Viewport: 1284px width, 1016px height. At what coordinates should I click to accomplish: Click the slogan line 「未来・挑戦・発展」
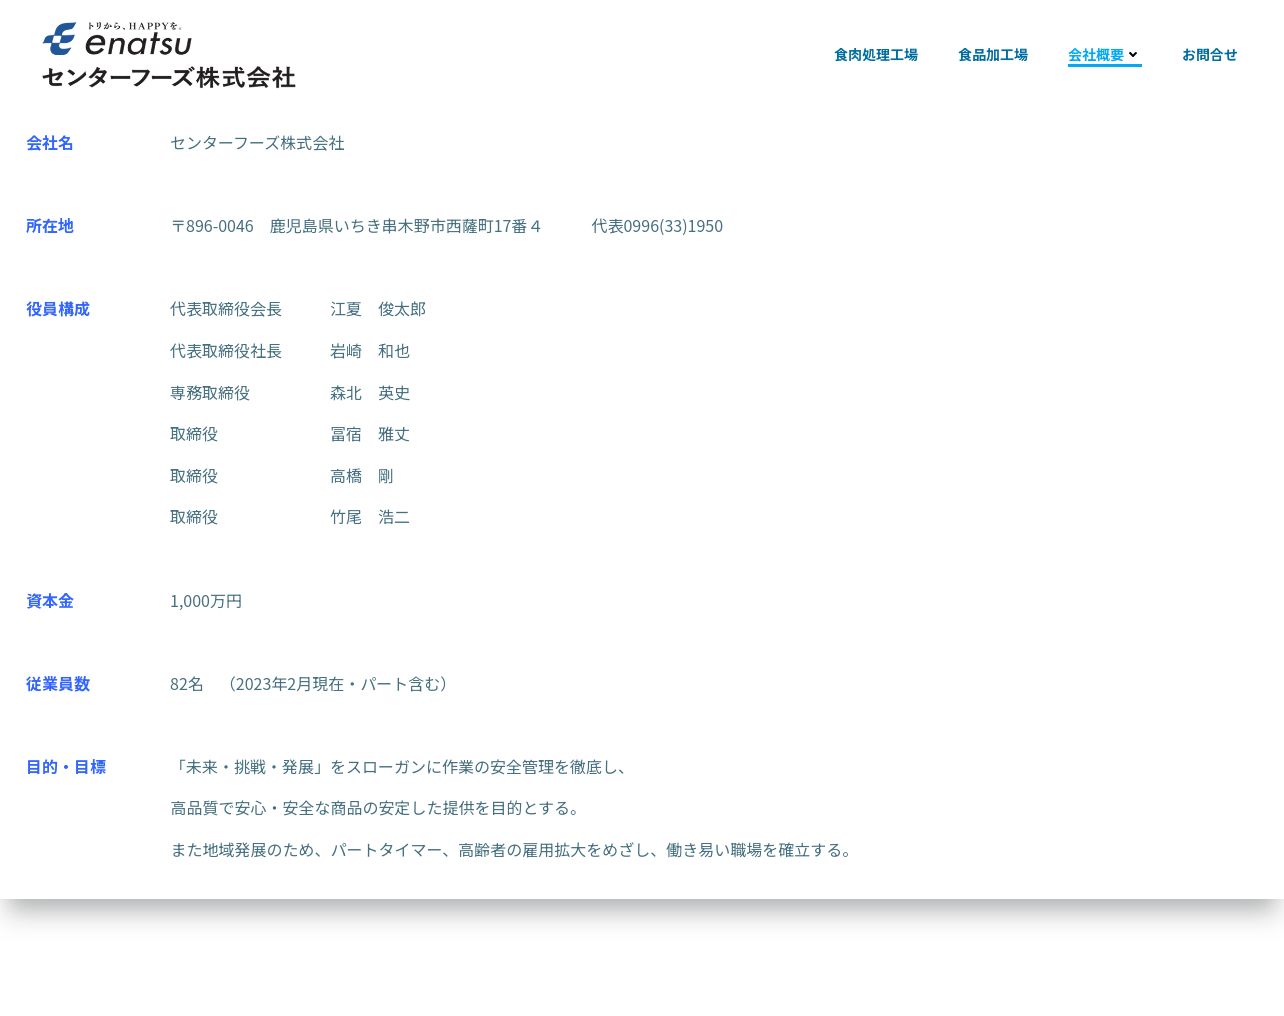402,767
